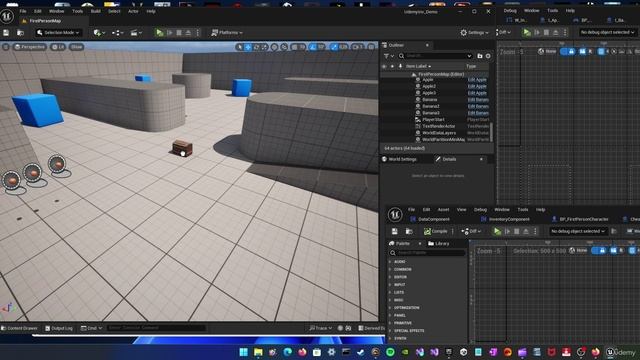Choose the Translate (move) tool in the viewport
This screenshot has height=360, width=640.
248,47
